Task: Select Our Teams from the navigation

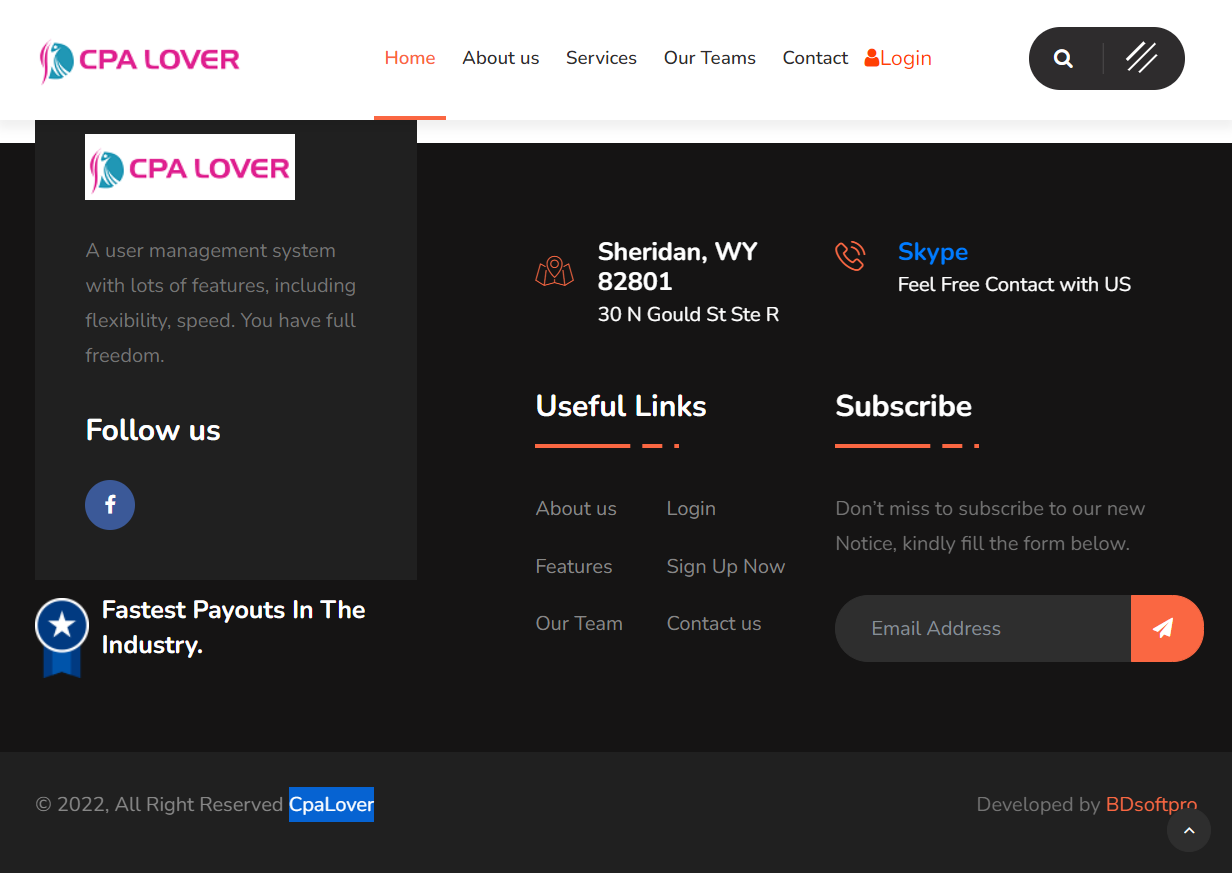Action: 710,58
